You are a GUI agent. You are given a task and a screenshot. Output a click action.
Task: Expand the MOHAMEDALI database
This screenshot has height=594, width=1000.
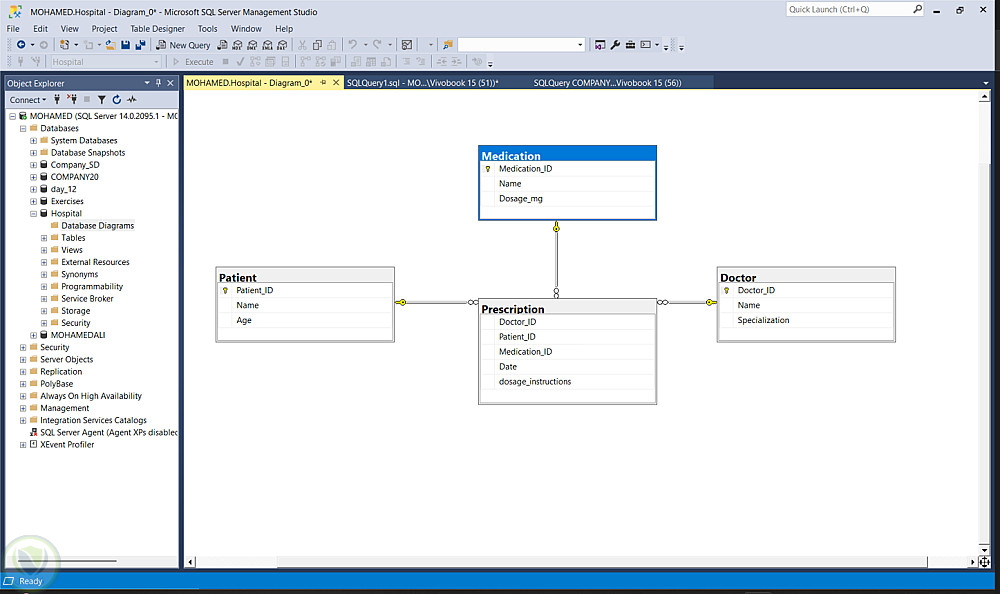(33, 336)
